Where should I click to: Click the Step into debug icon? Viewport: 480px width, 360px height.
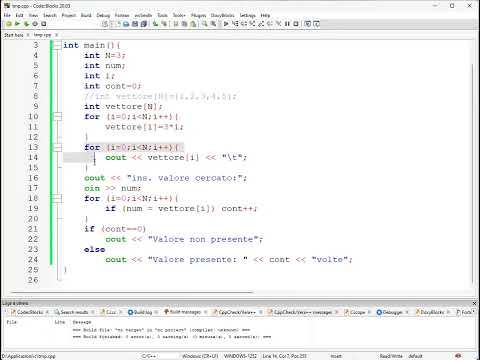pos(252,24)
